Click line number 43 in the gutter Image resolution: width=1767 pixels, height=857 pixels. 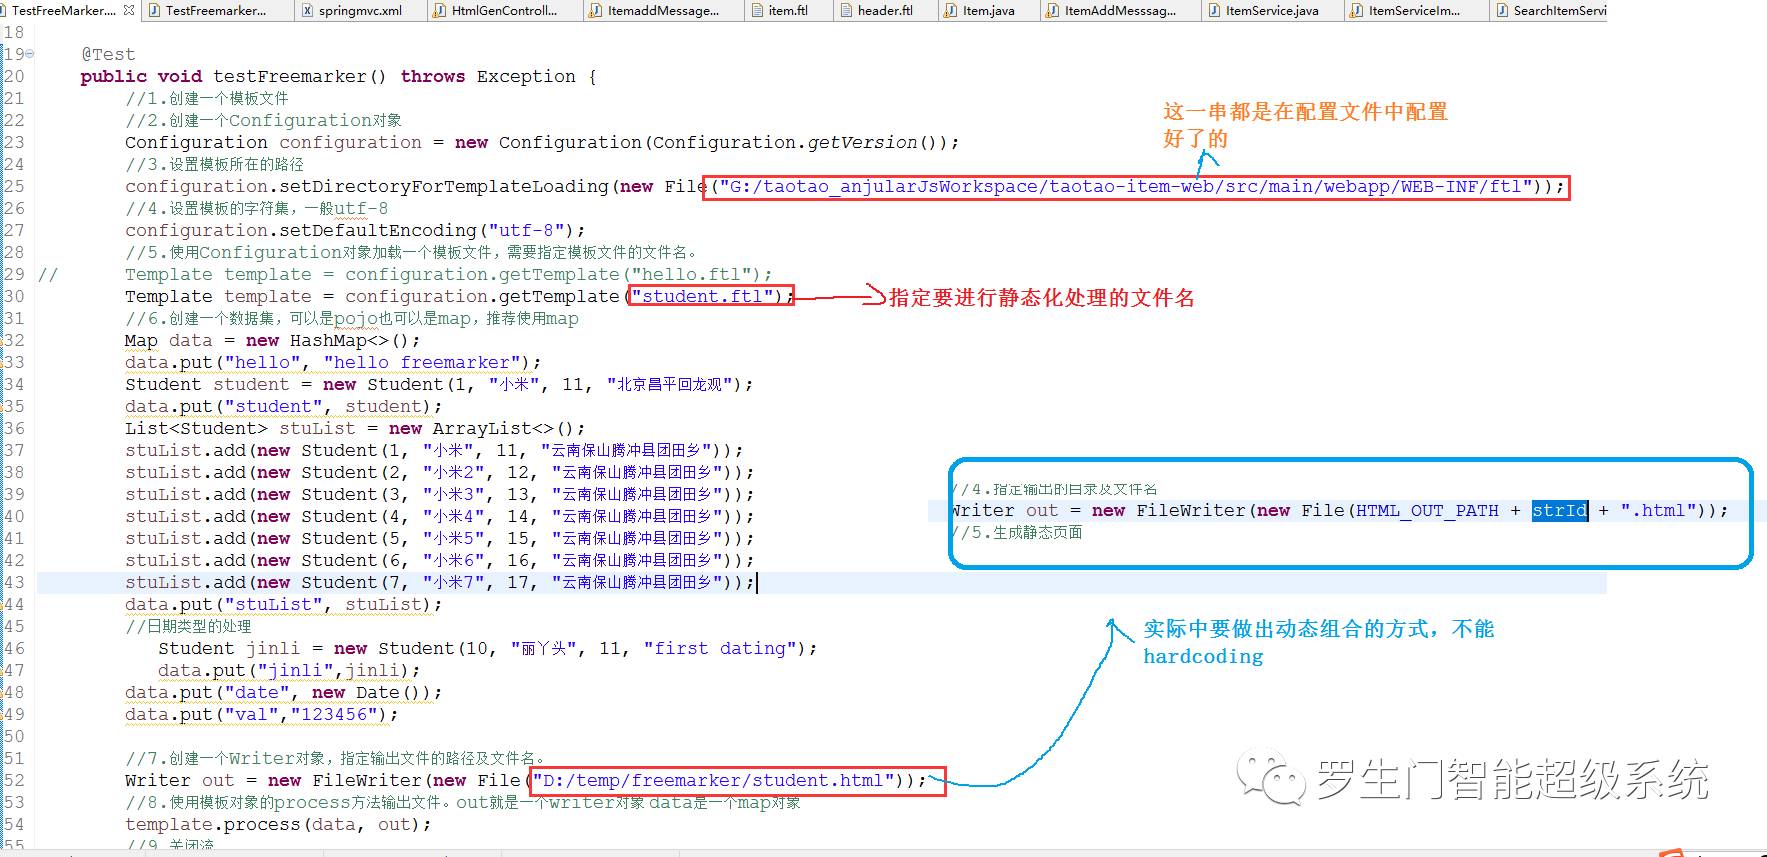tap(13, 582)
